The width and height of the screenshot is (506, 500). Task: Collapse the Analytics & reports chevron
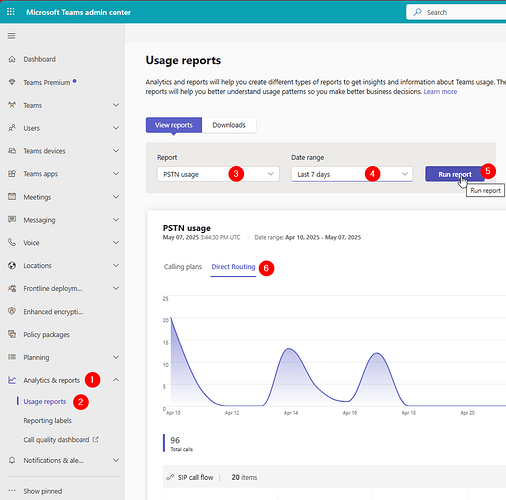pyautogui.click(x=116, y=380)
